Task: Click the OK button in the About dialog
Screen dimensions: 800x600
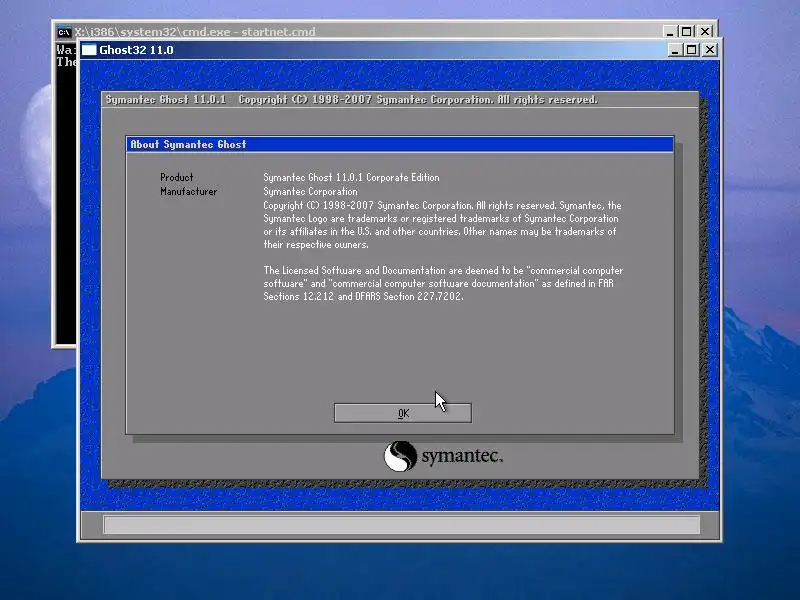Action: click(x=403, y=413)
